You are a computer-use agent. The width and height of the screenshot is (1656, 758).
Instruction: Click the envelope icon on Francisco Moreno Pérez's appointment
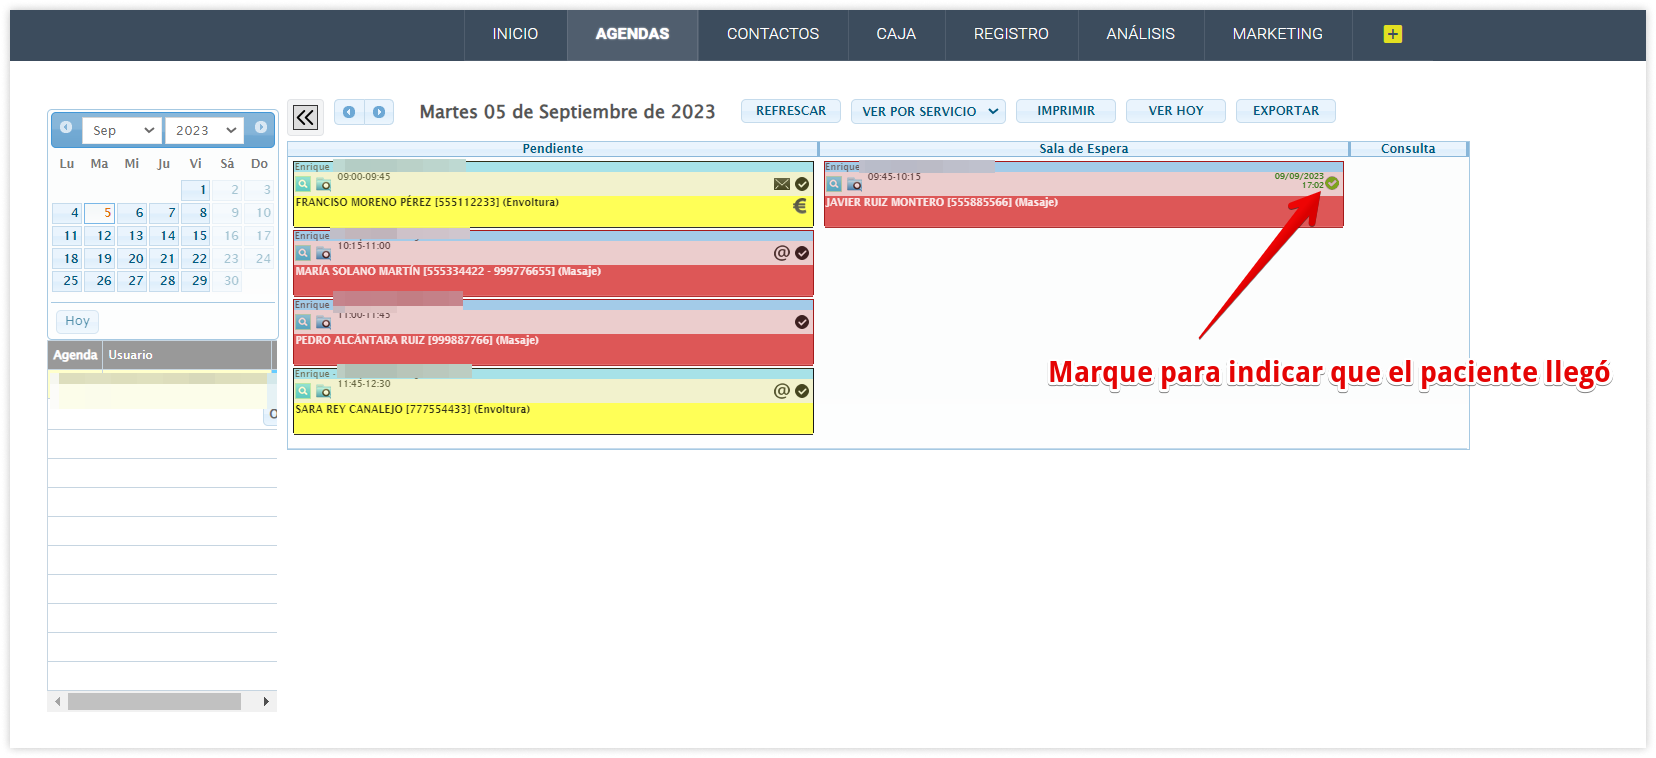click(x=782, y=184)
